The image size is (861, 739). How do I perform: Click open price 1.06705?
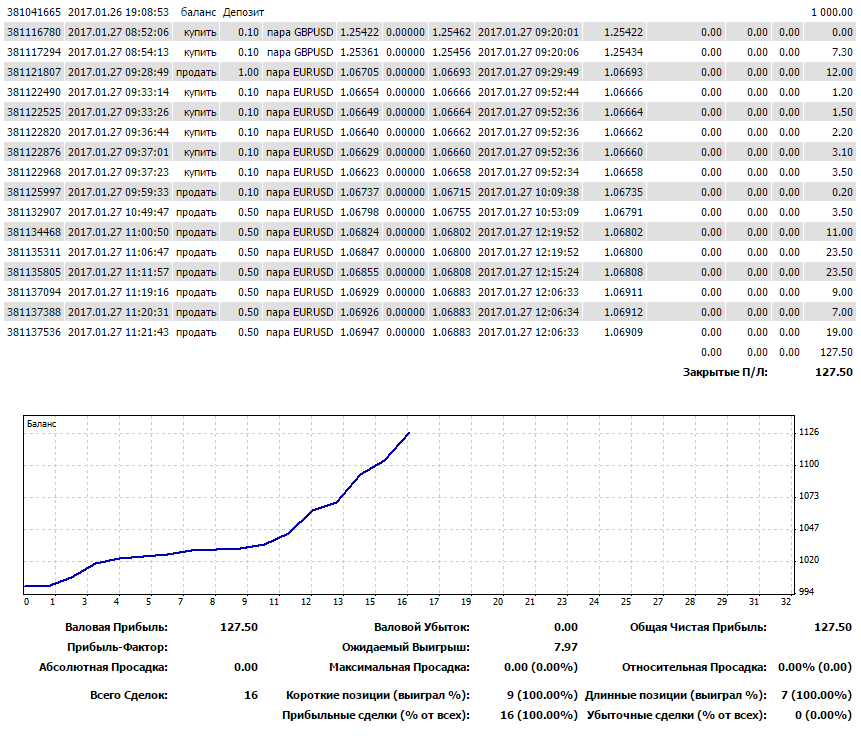coord(359,72)
